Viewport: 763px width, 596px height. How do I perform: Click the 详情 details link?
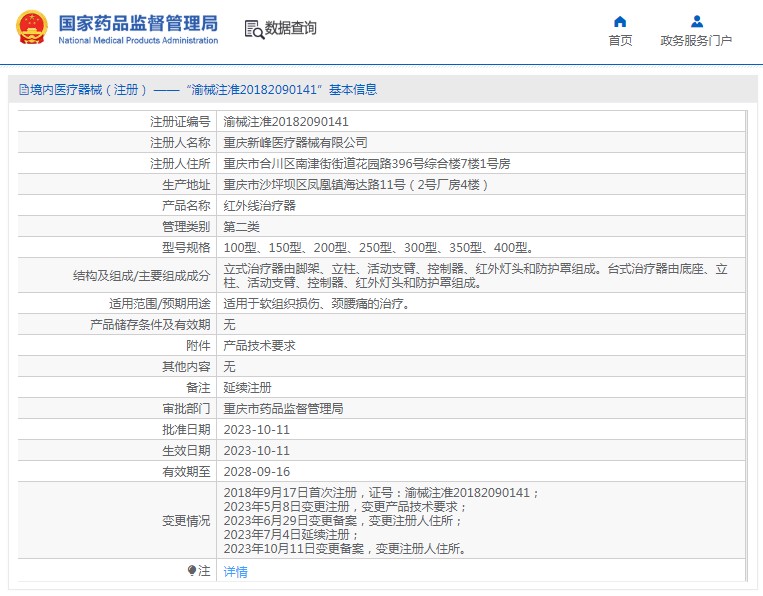(236, 572)
